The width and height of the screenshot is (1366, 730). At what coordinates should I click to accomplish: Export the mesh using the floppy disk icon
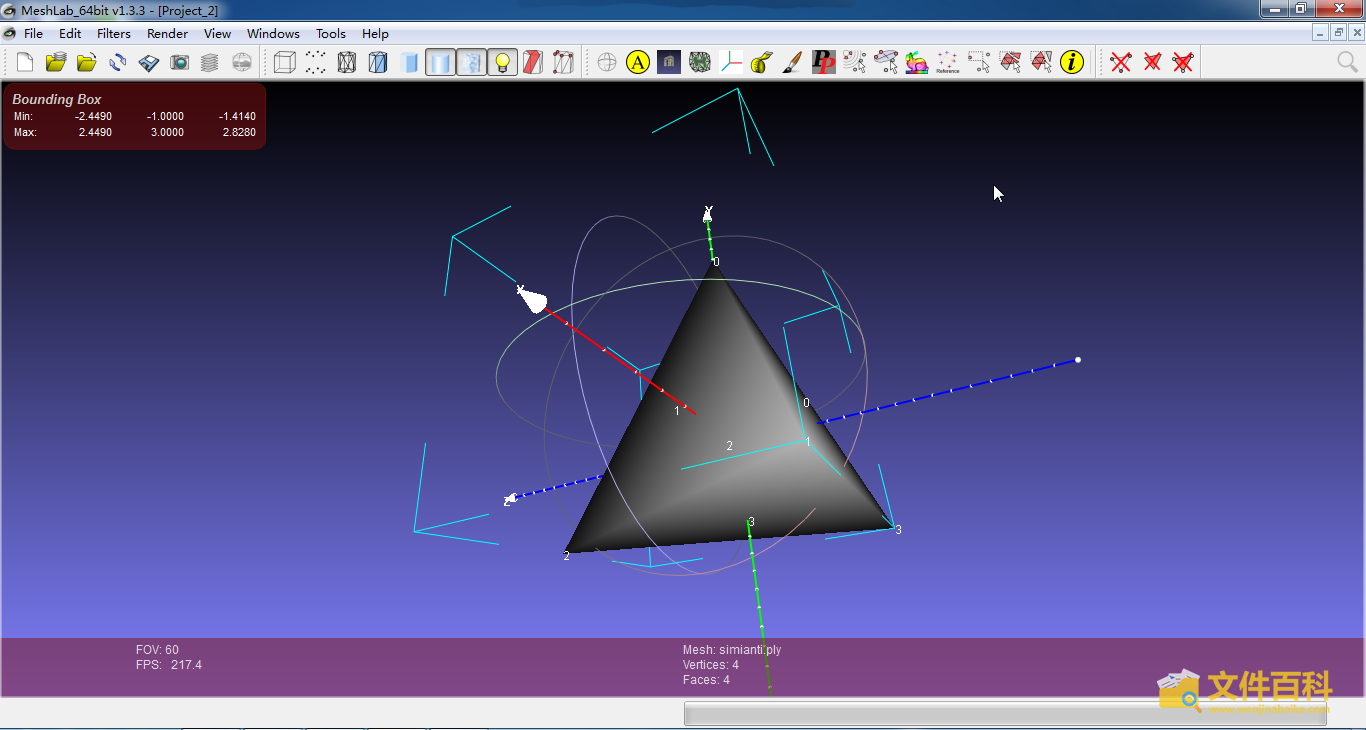click(149, 63)
